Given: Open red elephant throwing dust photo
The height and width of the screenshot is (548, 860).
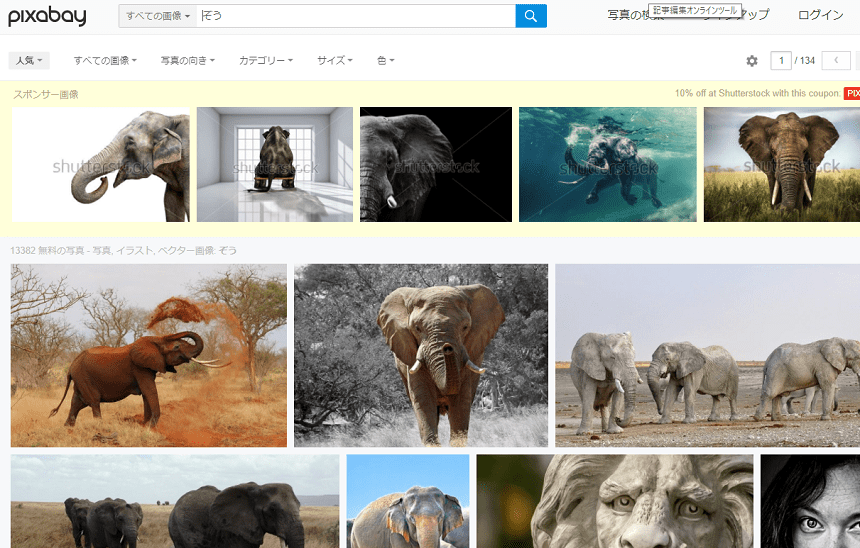Looking at the screenshot, I should coord(149,355).
